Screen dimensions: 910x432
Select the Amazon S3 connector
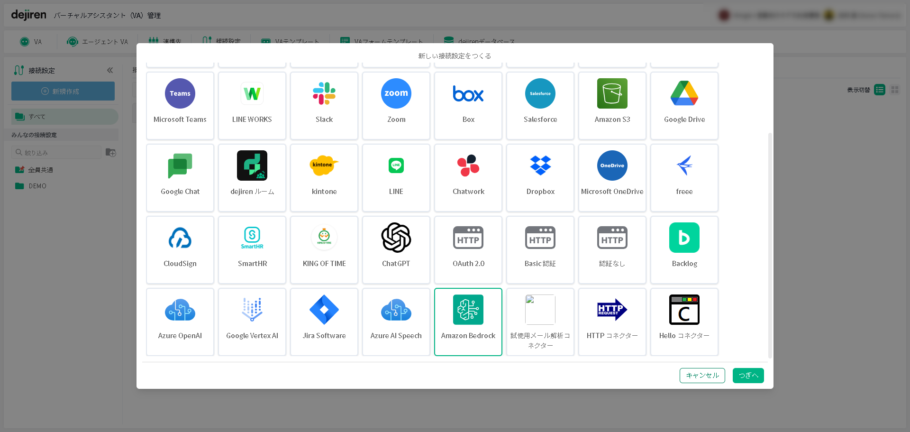(612, 106)
